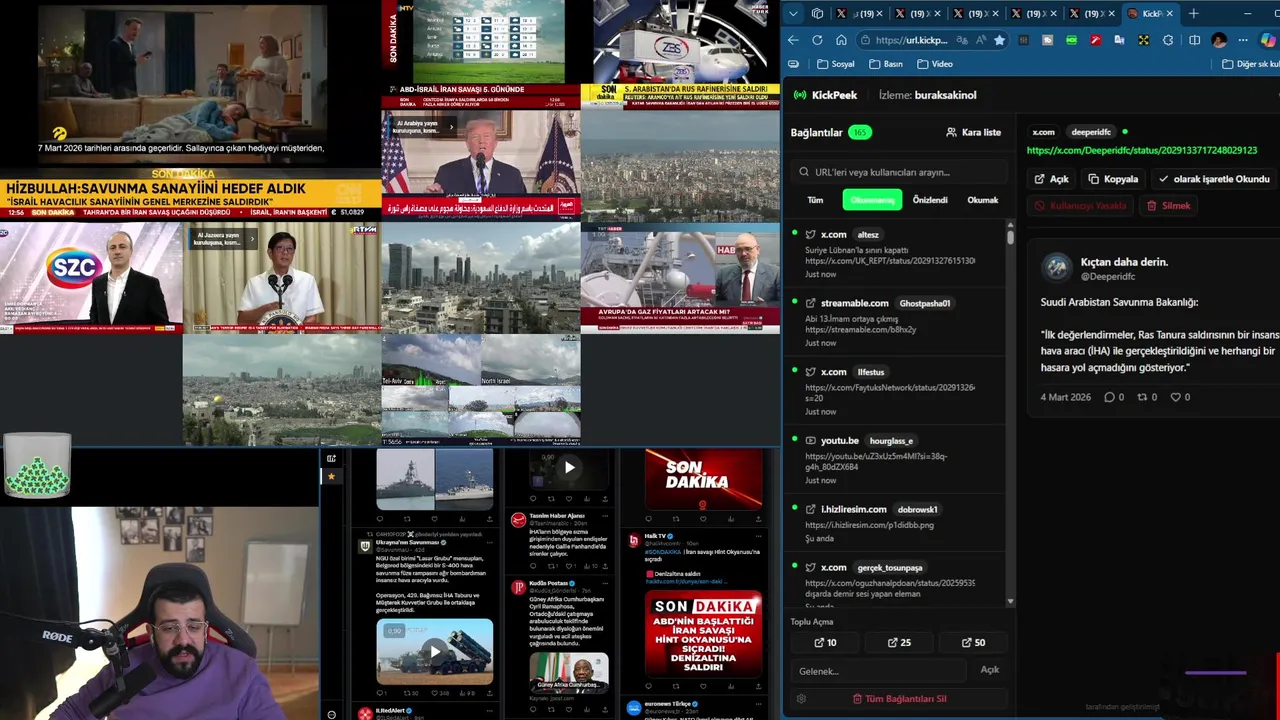Click the KickPeek logo
This screenshot has height=720, width=1280.
pyautogui.click(x=825, y=95)
